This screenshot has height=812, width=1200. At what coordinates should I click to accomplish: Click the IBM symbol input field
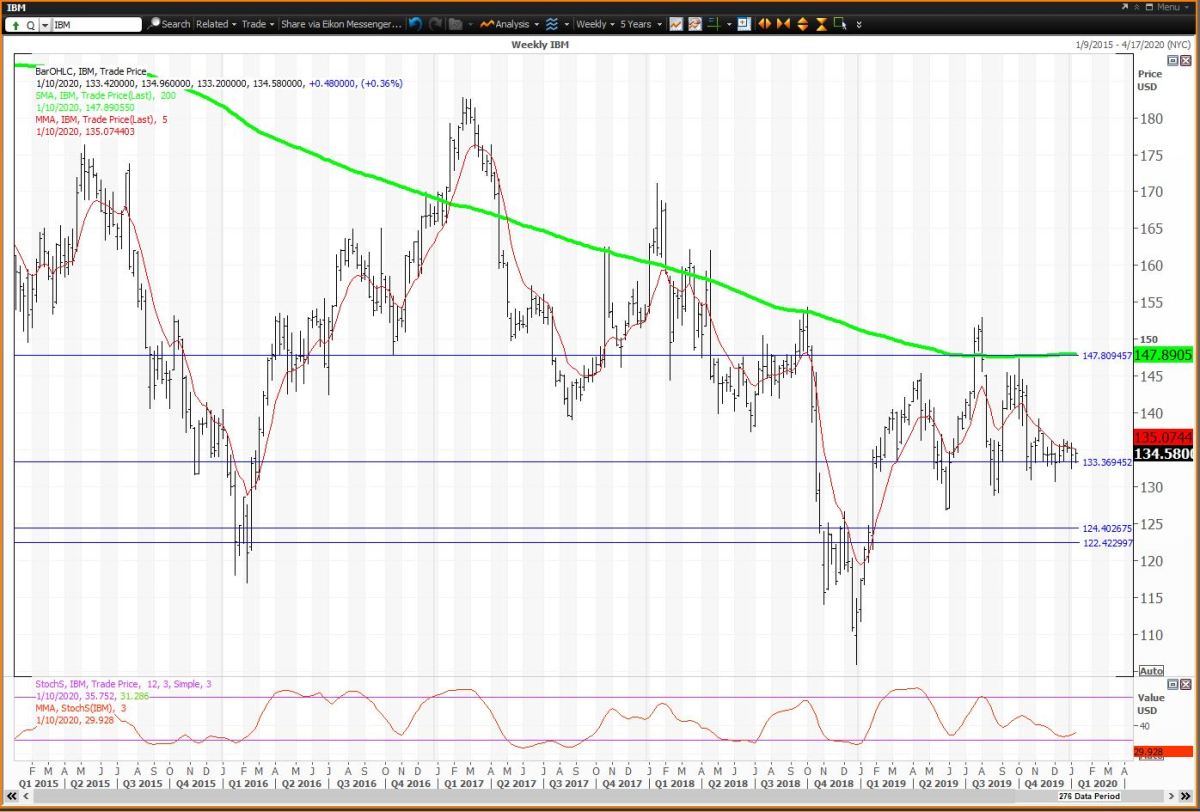92,24
